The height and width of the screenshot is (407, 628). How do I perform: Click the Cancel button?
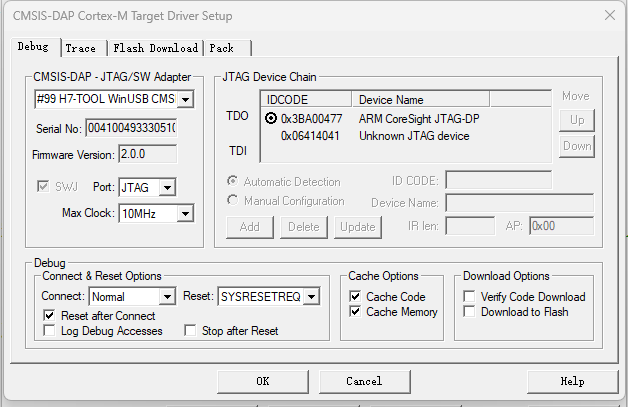[364, 381]
